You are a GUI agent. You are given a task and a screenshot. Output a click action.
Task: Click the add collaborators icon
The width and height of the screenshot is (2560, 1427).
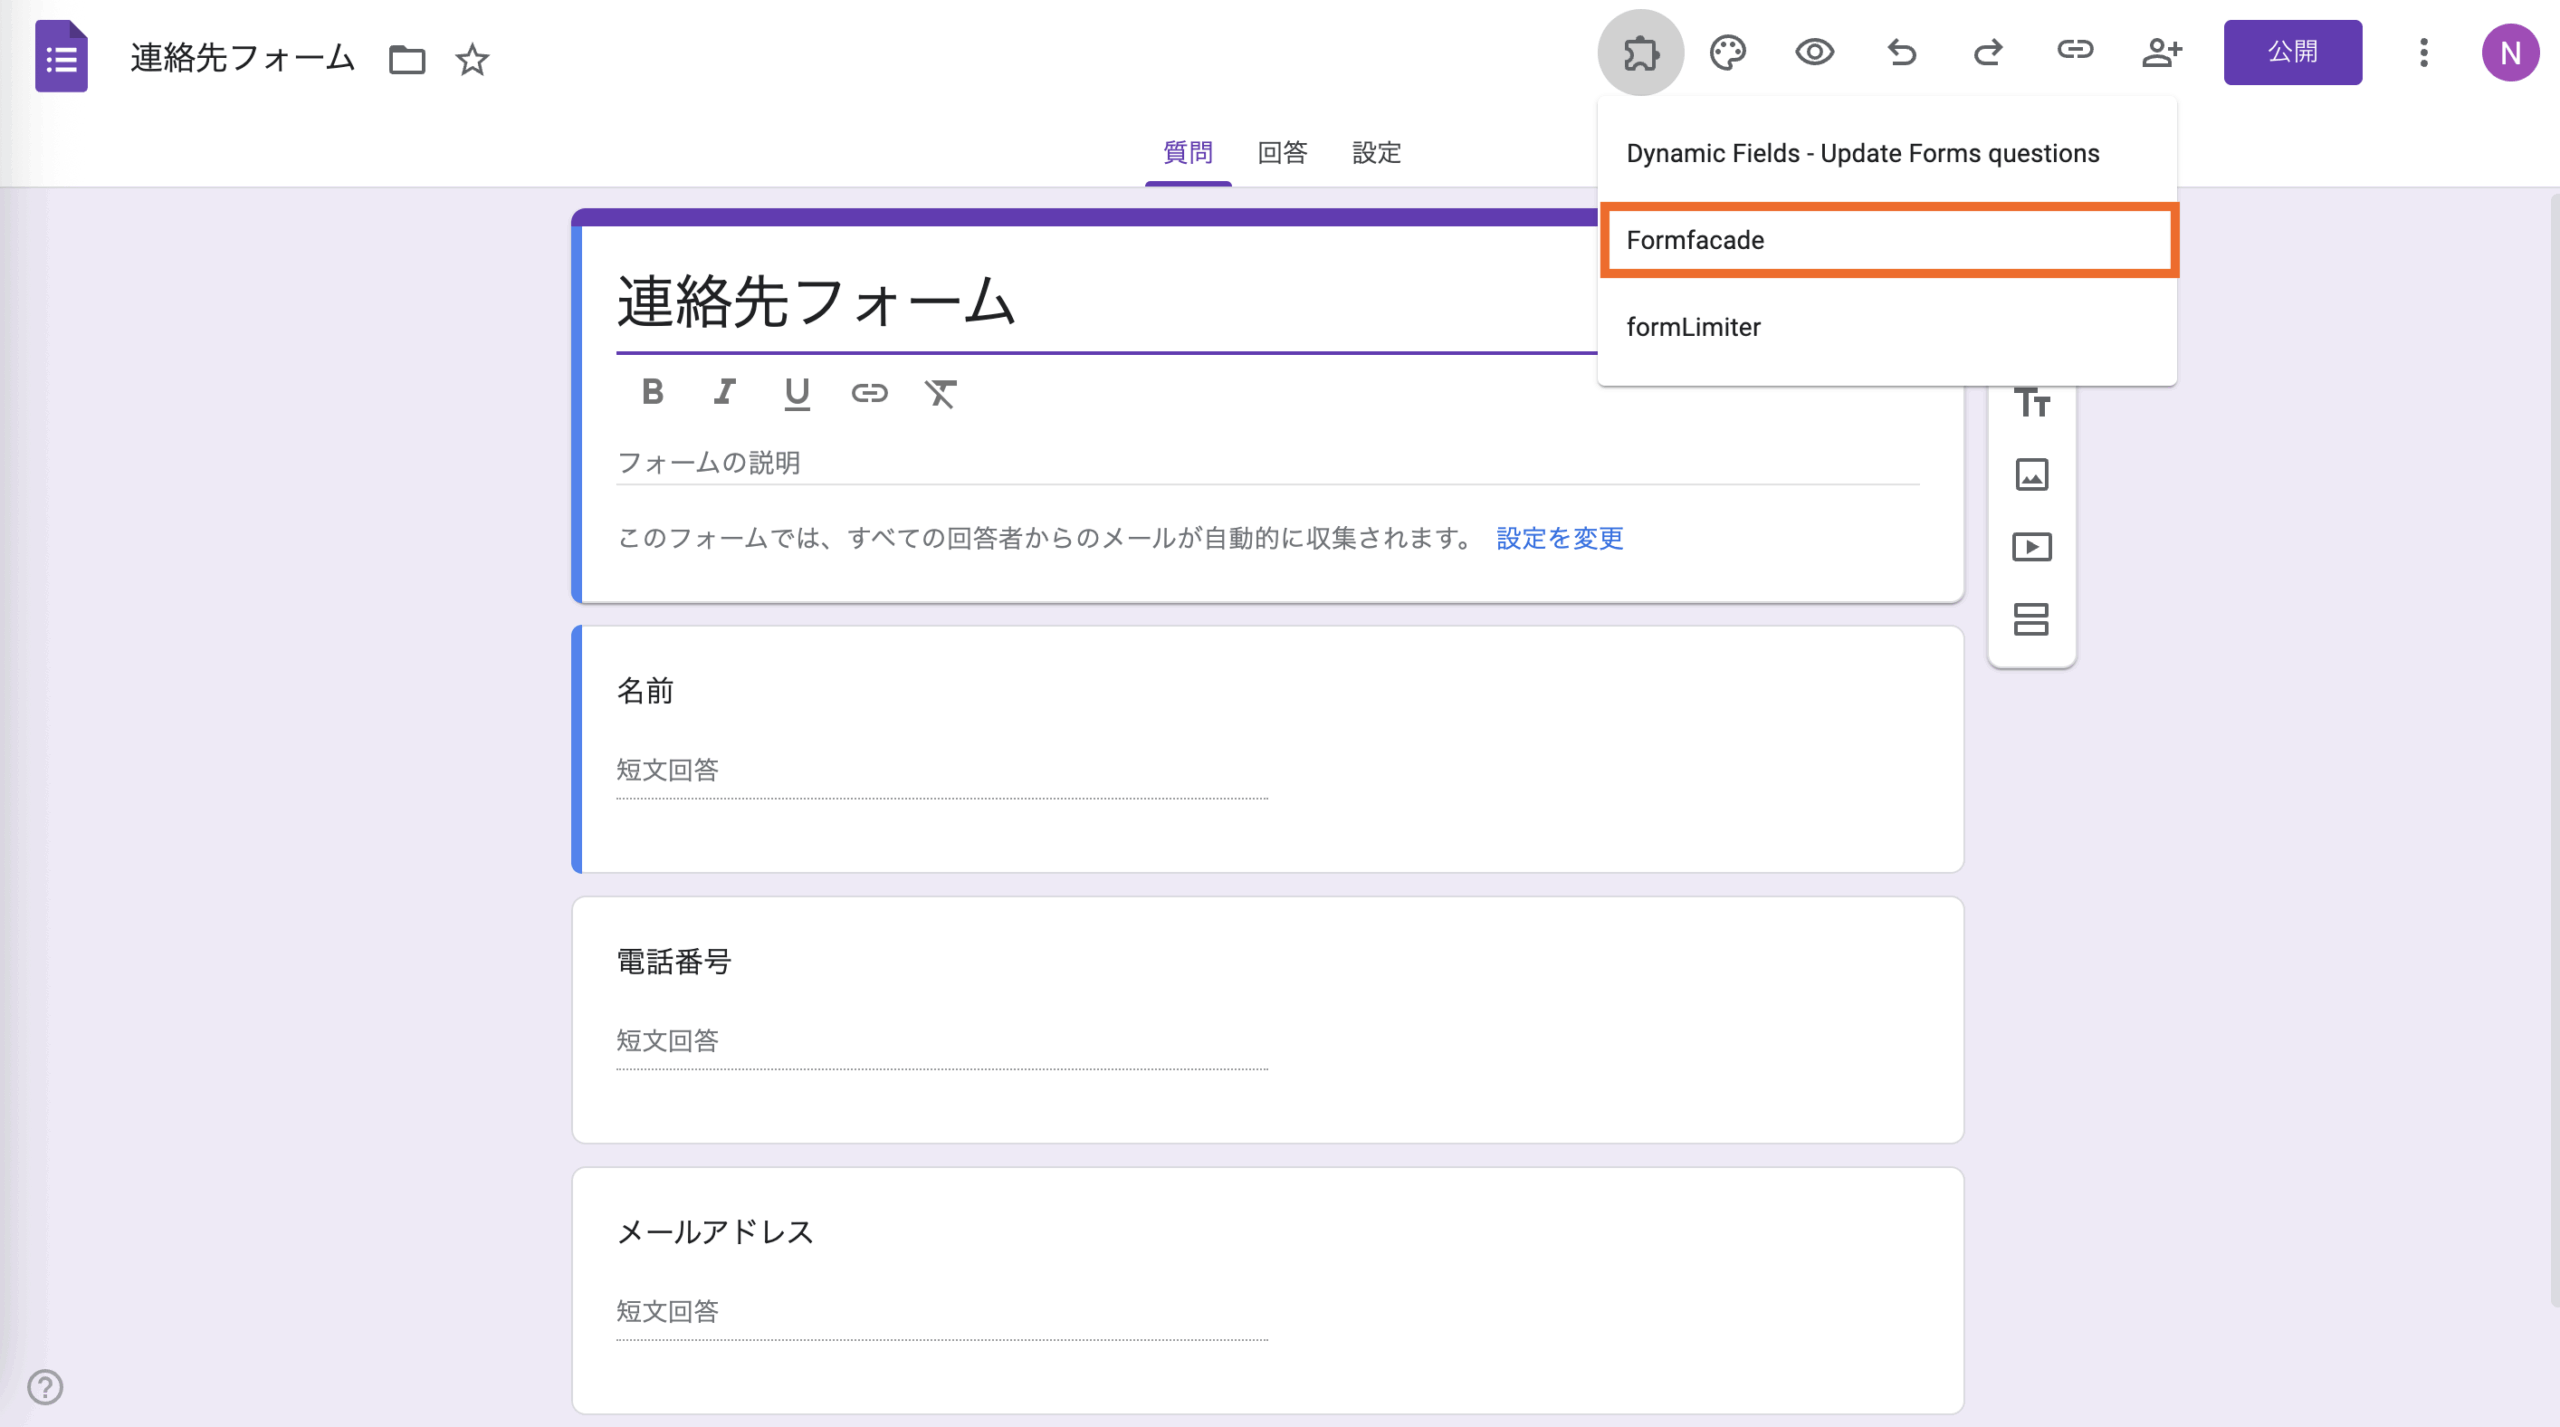2162,53
